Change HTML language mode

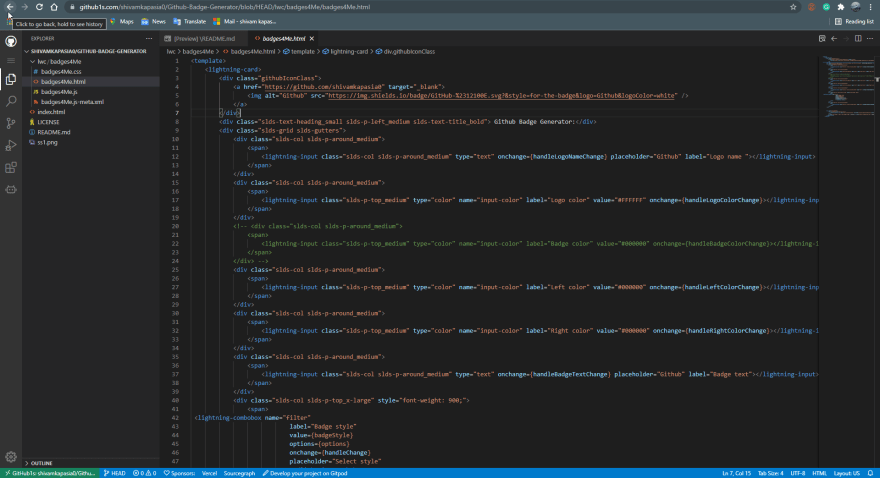[819, 473]
